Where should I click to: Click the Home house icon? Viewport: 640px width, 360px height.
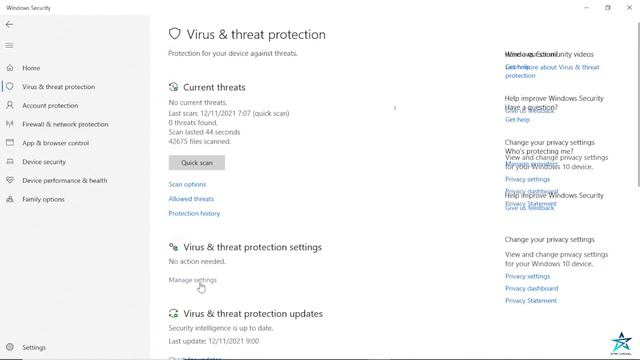10,68
